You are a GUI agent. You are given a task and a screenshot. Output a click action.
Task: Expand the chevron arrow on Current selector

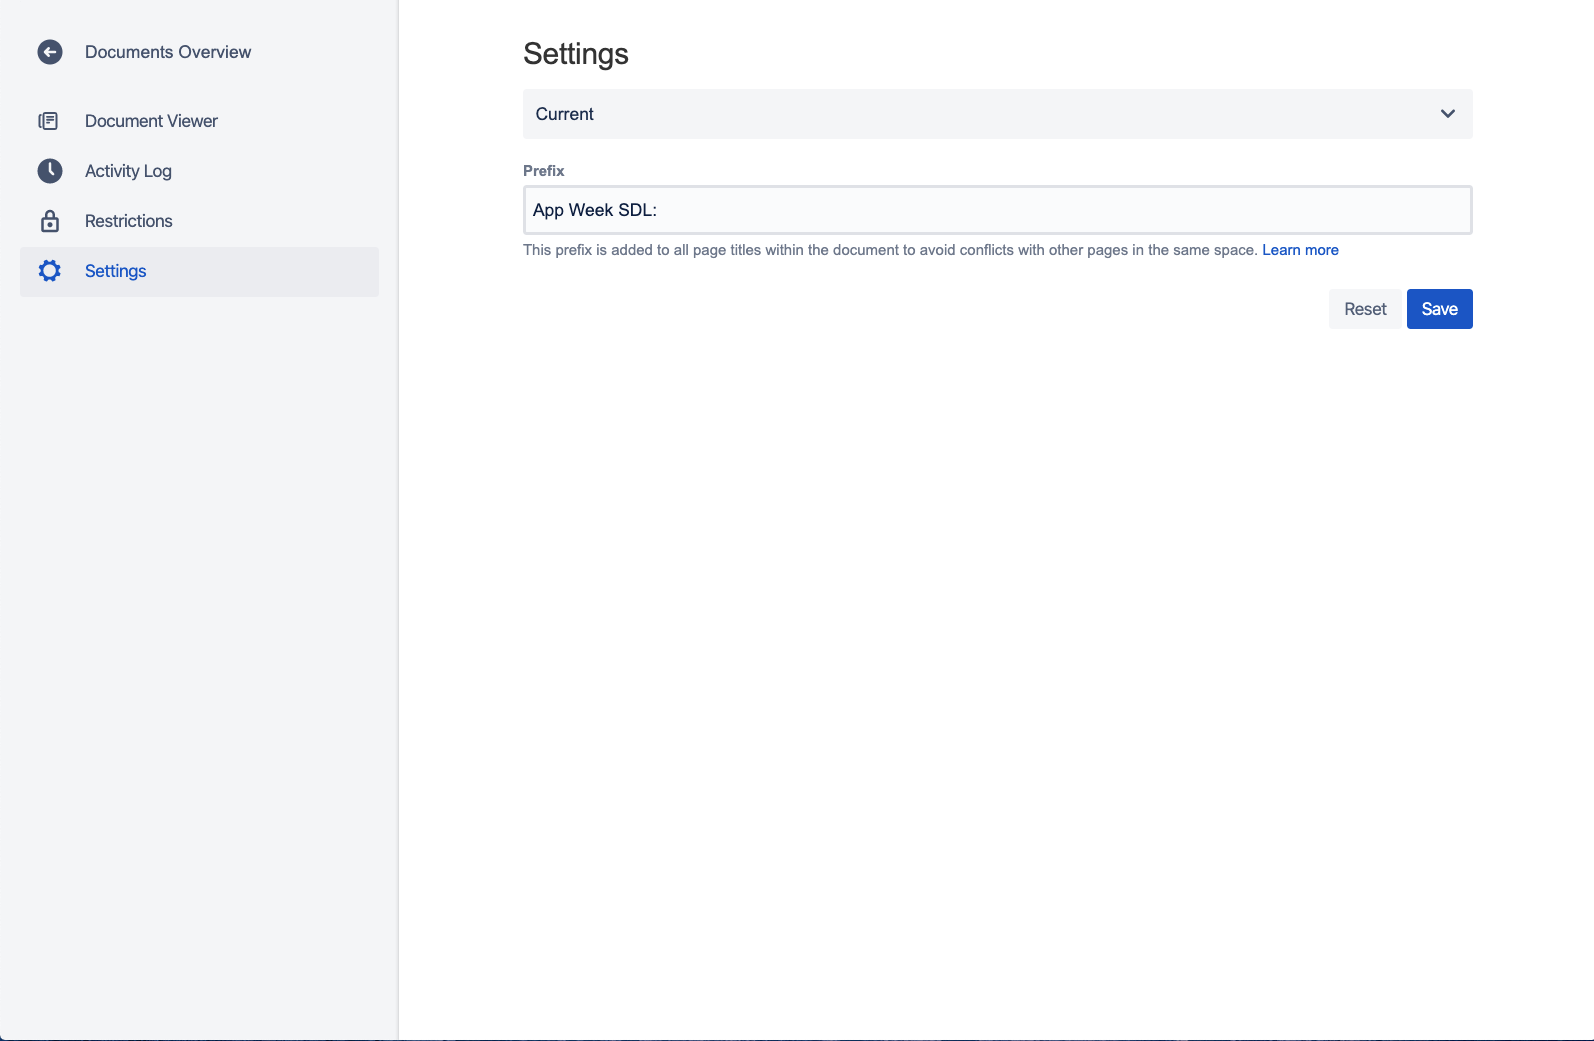(x=1447, y=114)
